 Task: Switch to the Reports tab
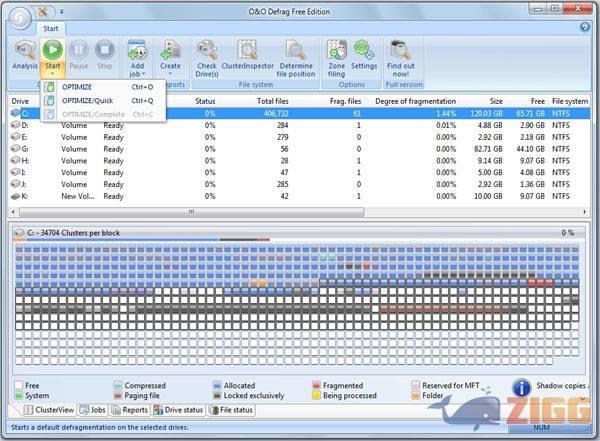(130, 410)
